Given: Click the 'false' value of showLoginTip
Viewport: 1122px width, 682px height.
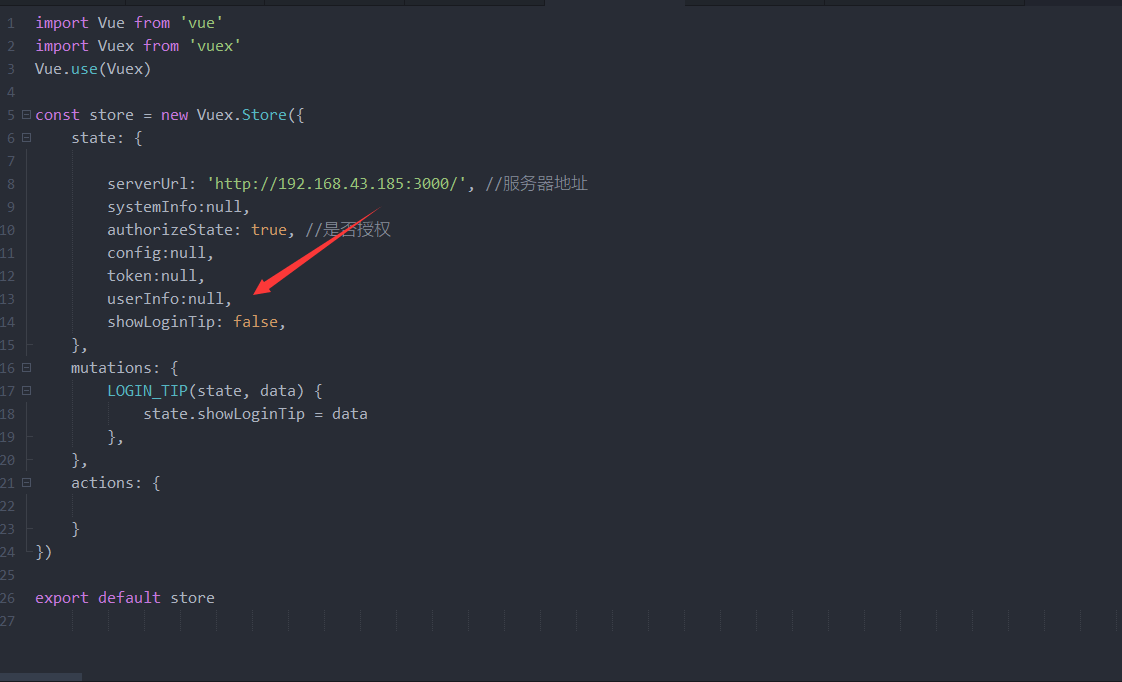Looking at the screenshot, I should (x=255, y=322).
